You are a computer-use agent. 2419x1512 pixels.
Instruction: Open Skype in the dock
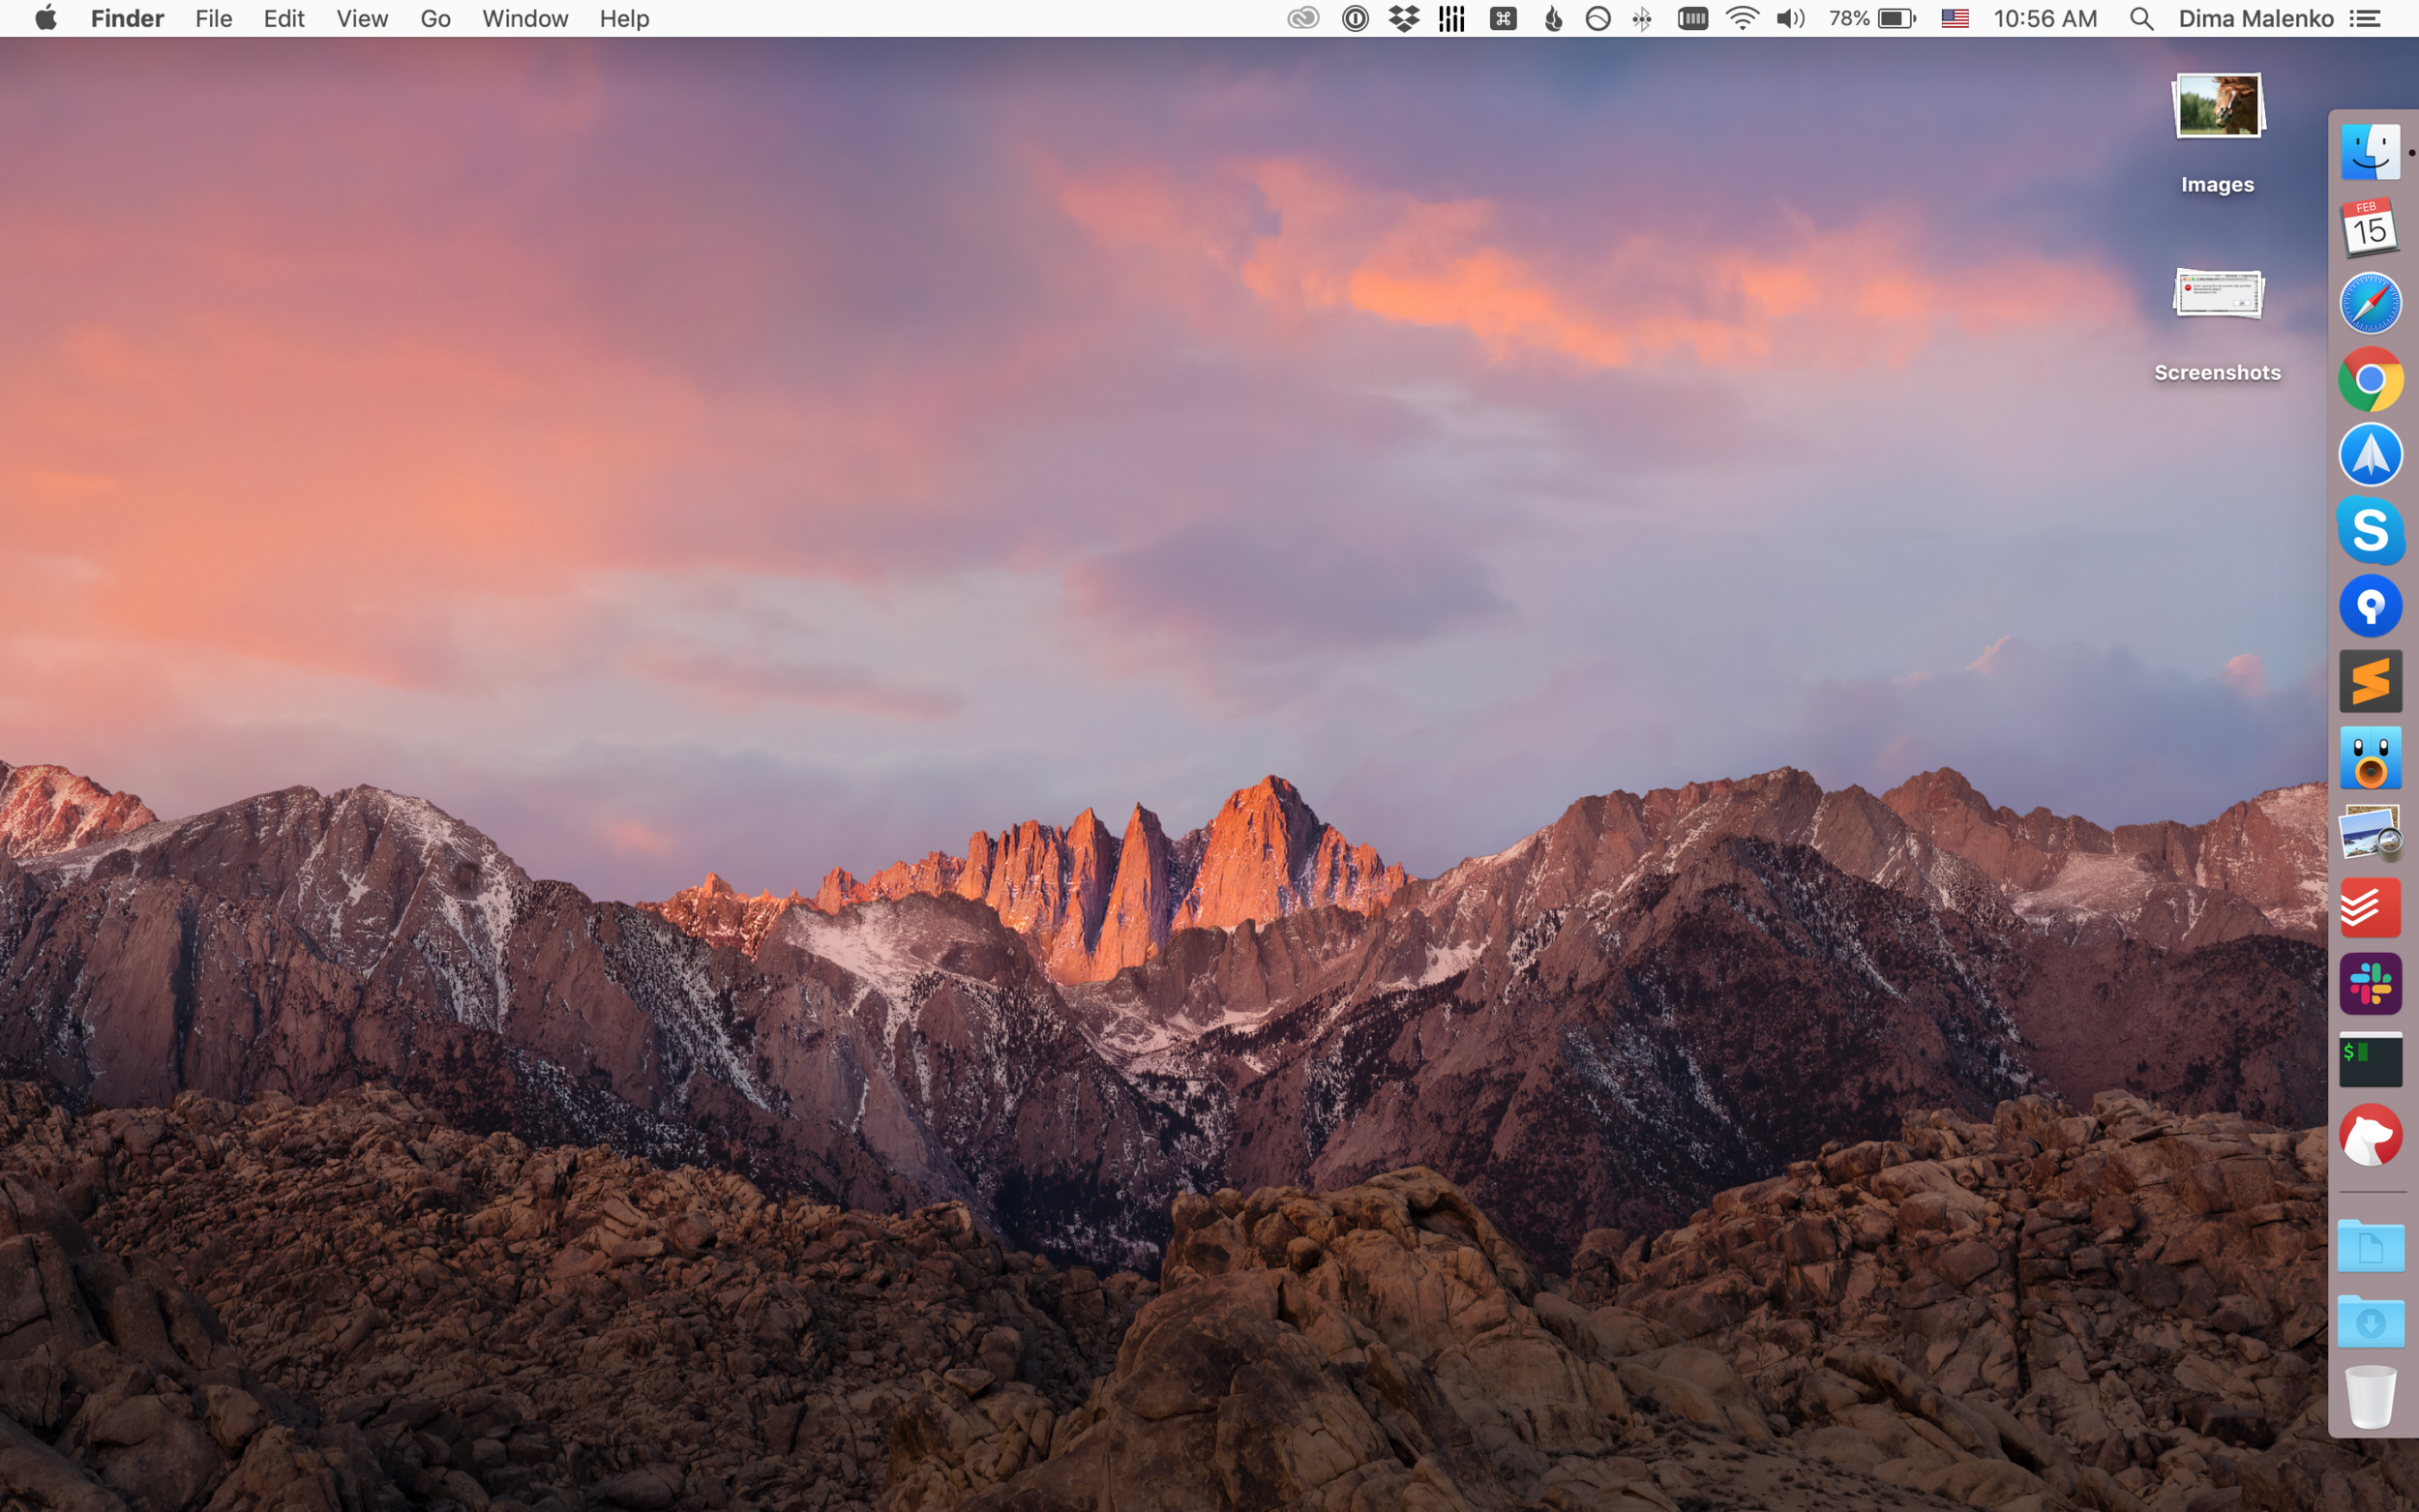[x=2370, y=531]
